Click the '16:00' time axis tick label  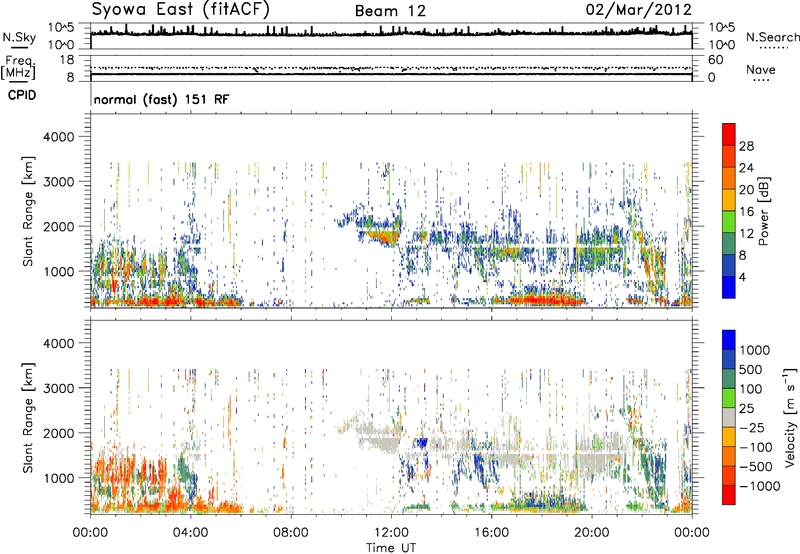(491, 533)
